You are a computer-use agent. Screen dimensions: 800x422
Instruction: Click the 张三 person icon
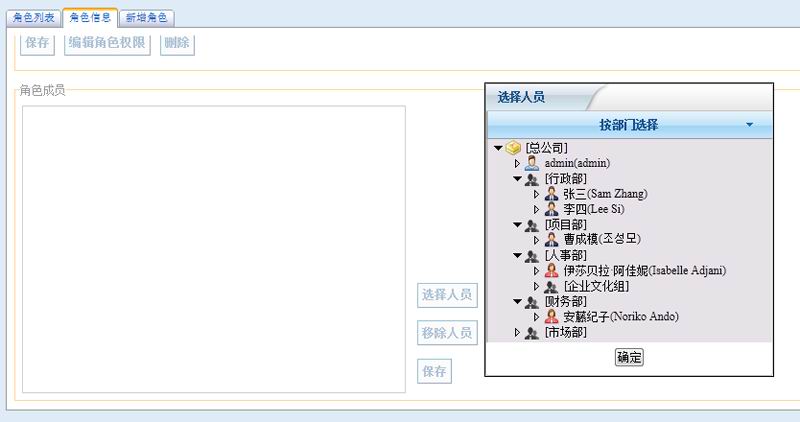pyautogui.click(x=551, y=194)
